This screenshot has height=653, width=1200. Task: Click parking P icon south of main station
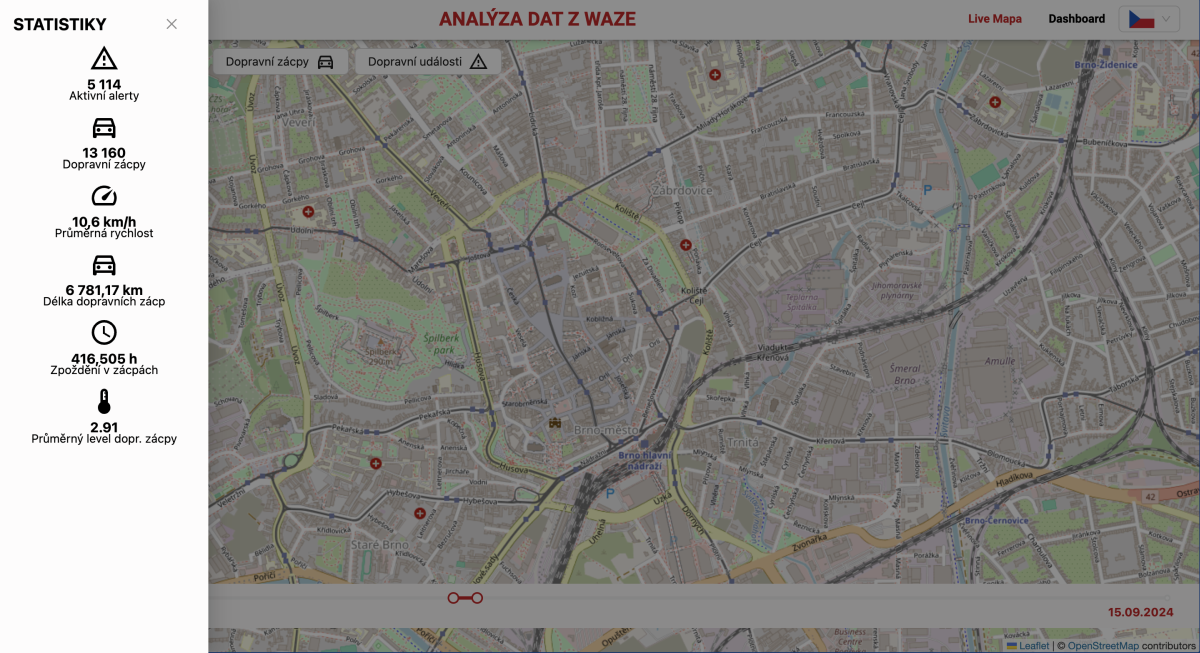(x=610, y=493)
